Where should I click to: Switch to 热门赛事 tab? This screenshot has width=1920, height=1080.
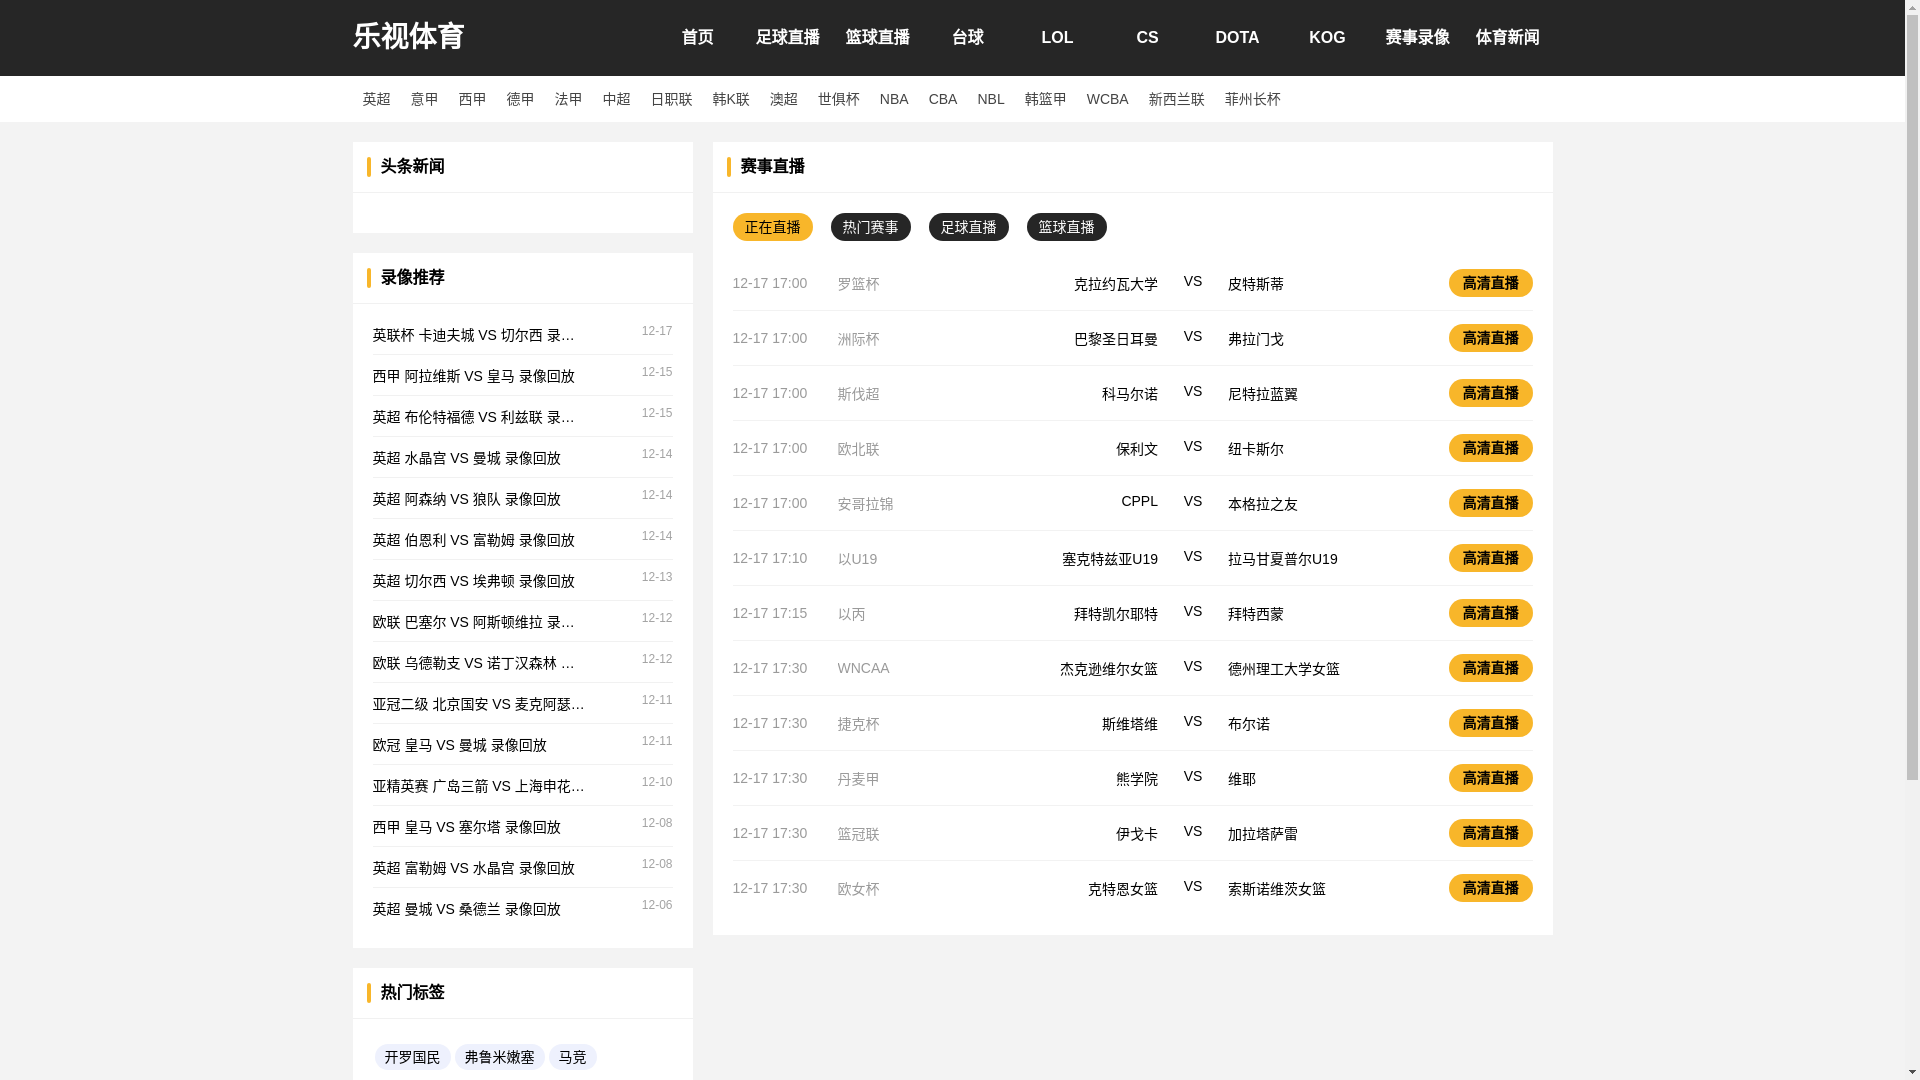[x=871, y=227]
